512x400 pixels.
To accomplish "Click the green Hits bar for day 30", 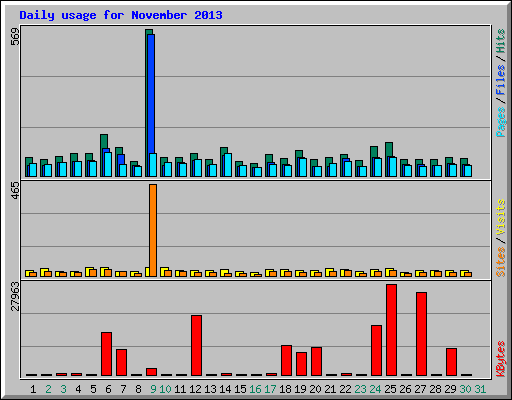I will 464,161.
